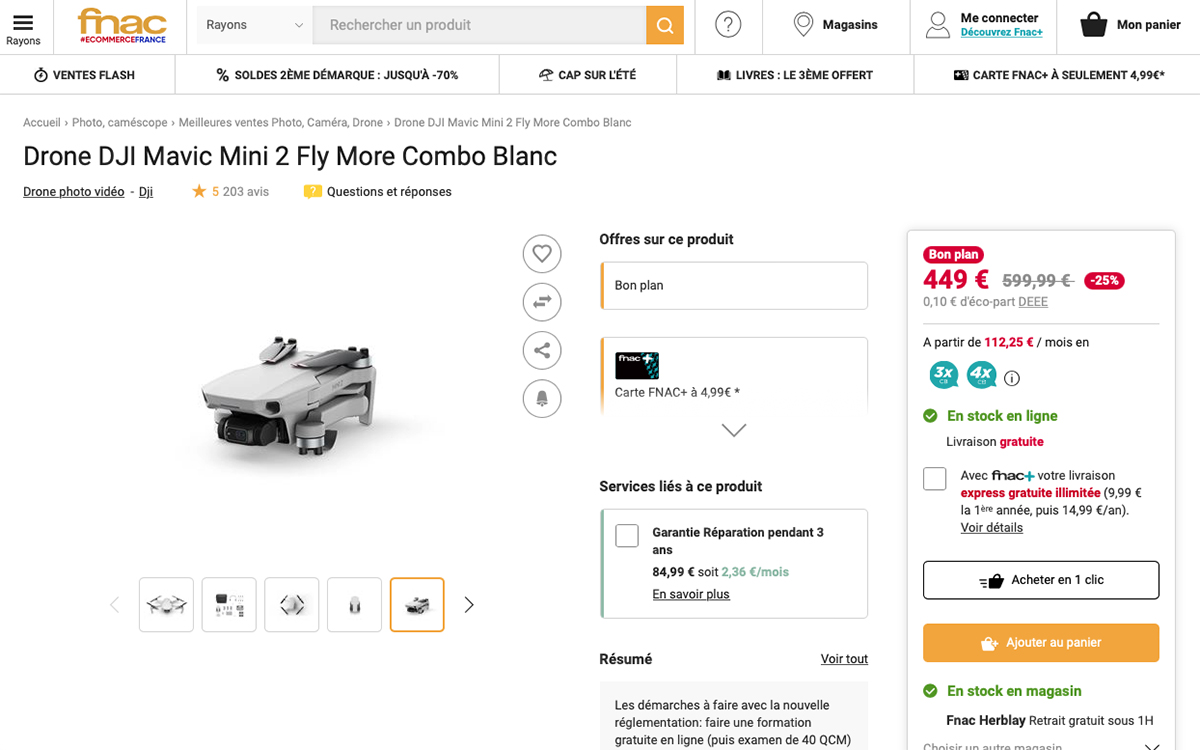This screenshot has height=750, width=1200.
Task: Select second thumbnail showing combo accessories
Action: point(229,604)
